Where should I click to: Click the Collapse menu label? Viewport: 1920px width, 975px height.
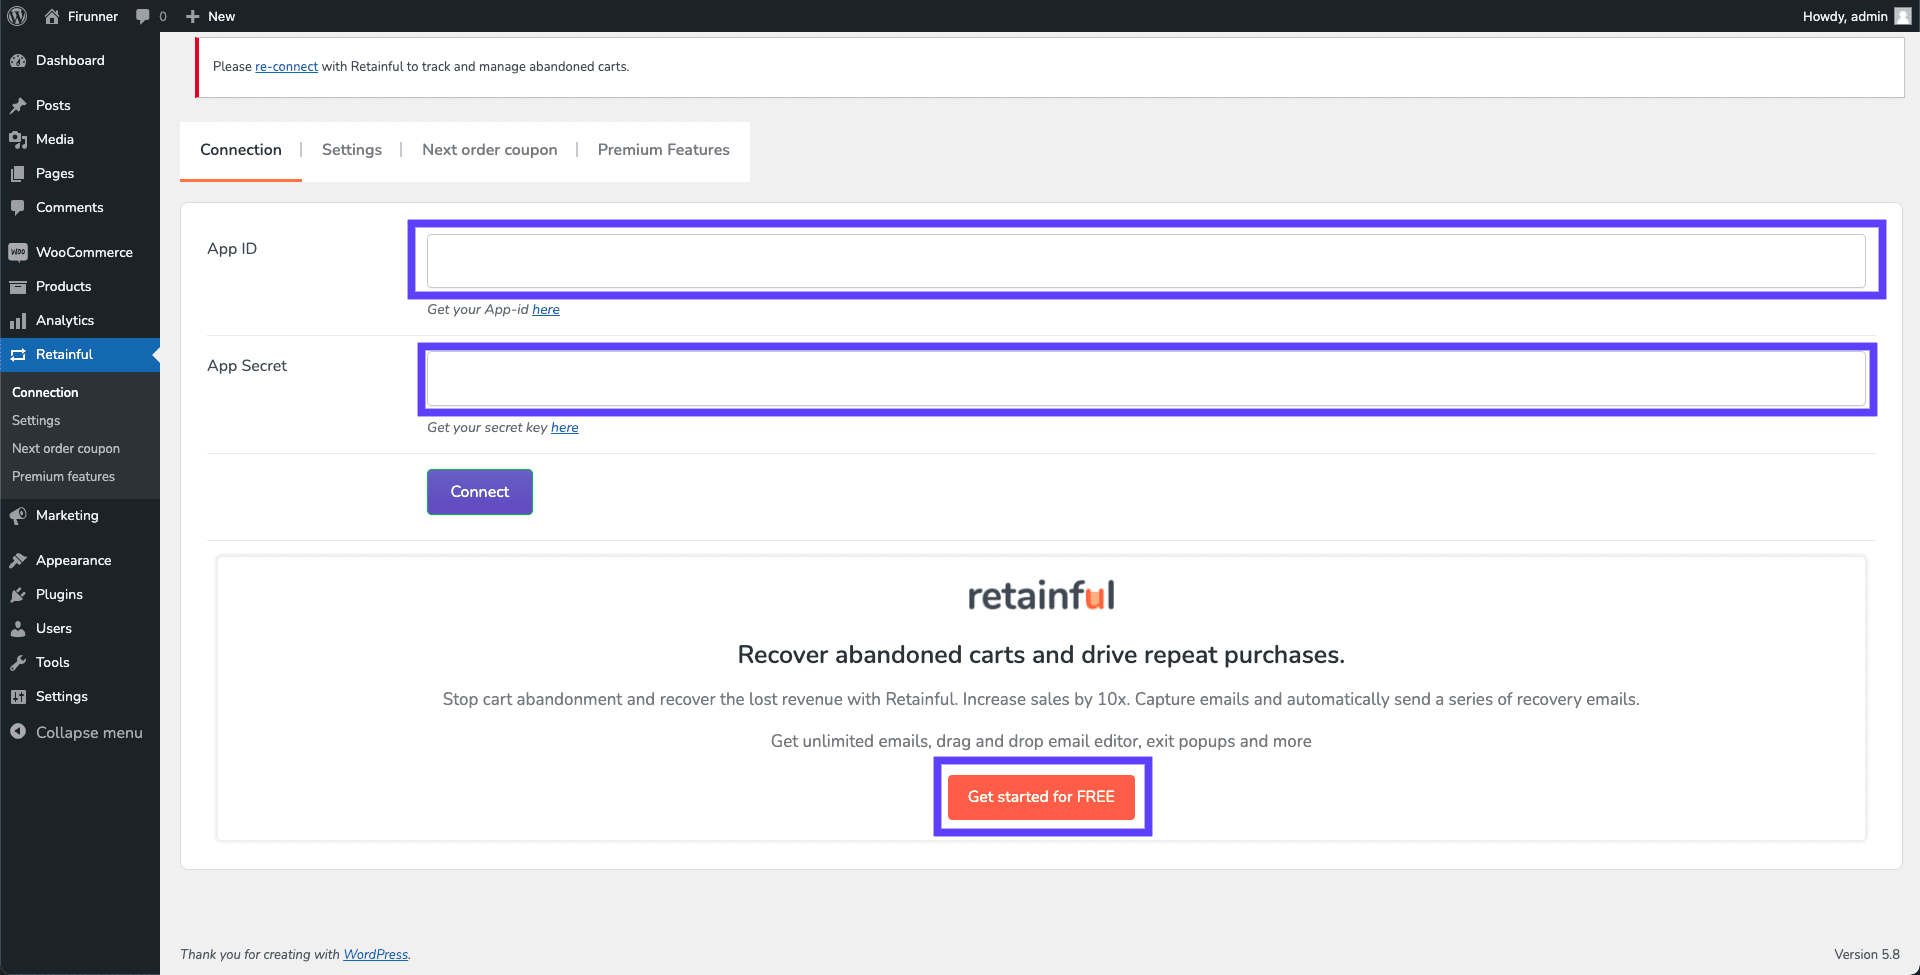point(89,733)
